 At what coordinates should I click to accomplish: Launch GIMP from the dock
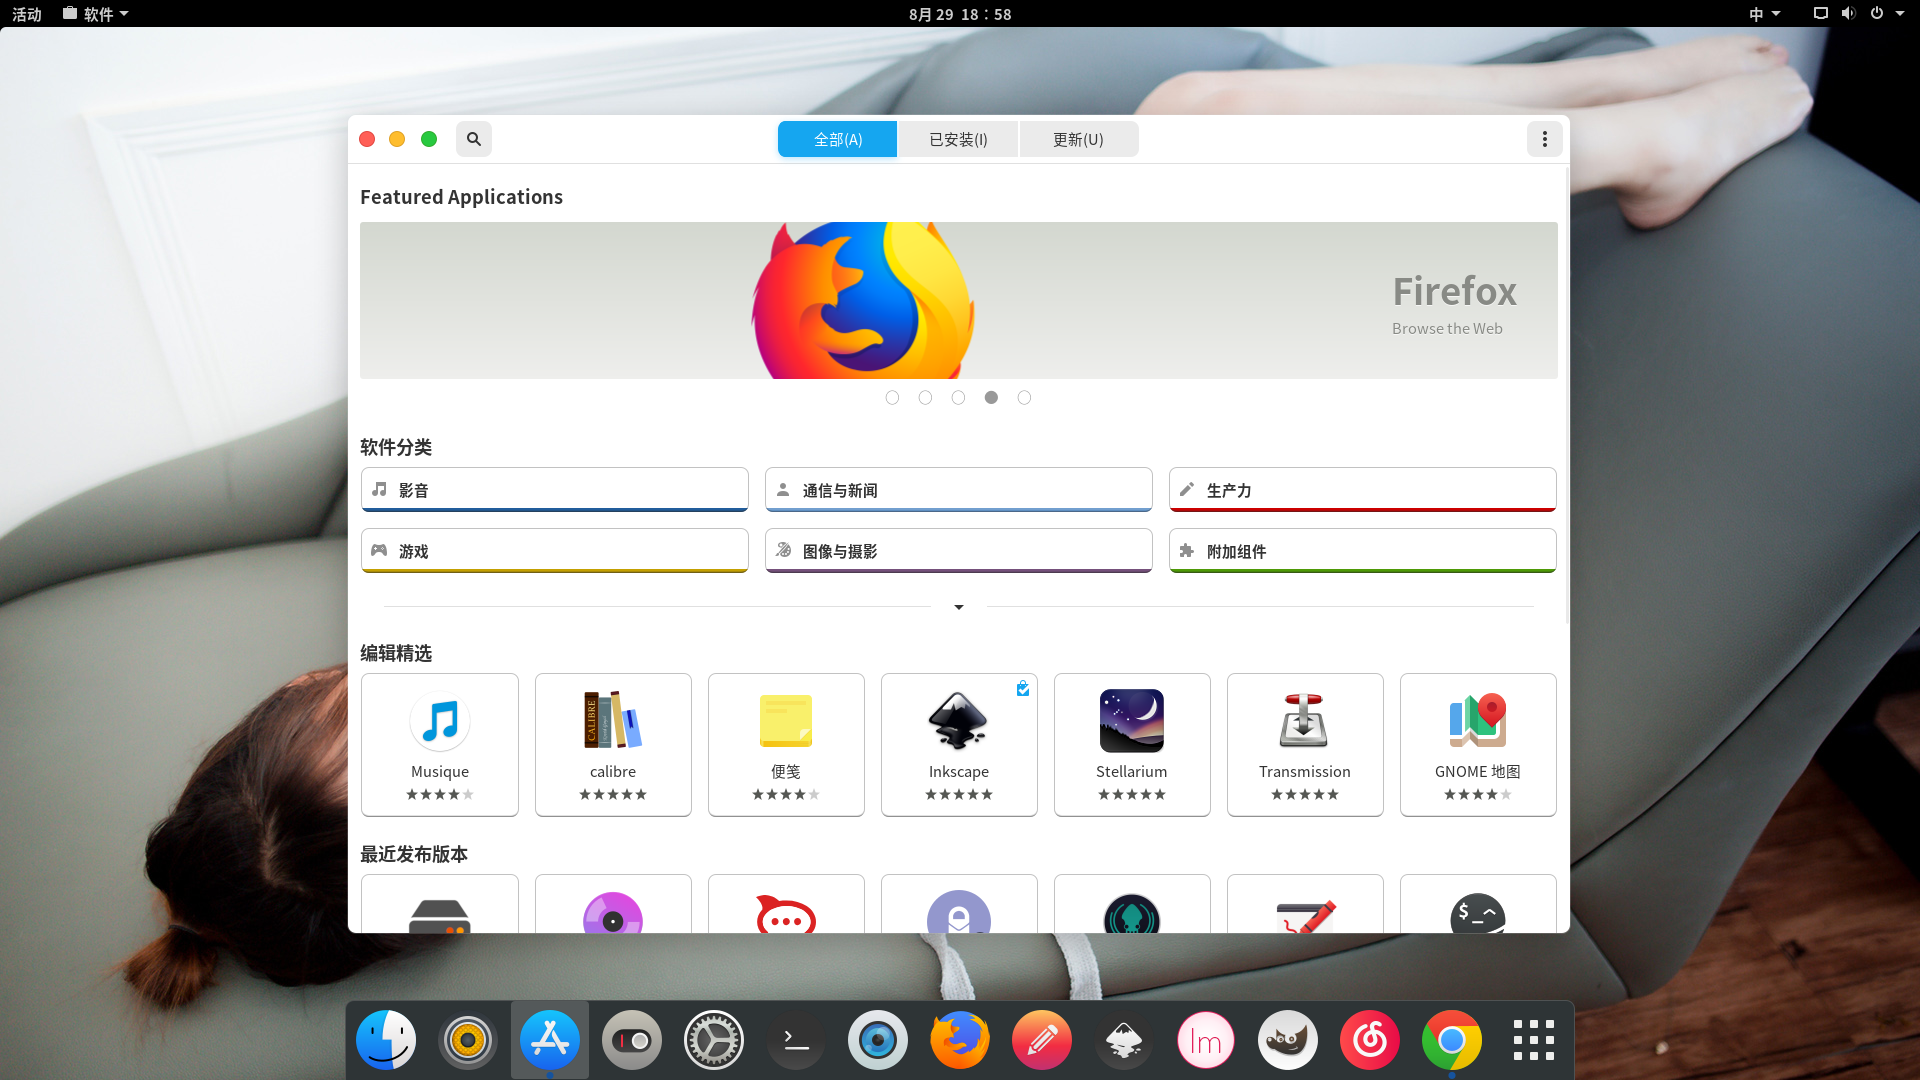coord(1288,1040)
